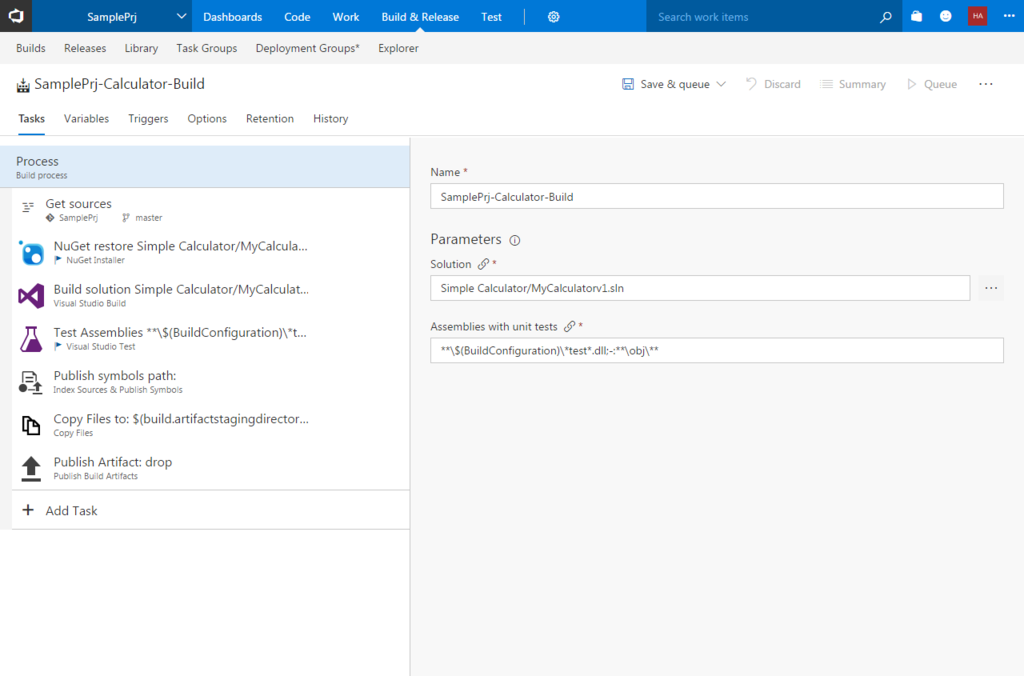The width and height of the screenshot is (1024, 676).
Task: Select the Build solution task
Action: point(210,295)
